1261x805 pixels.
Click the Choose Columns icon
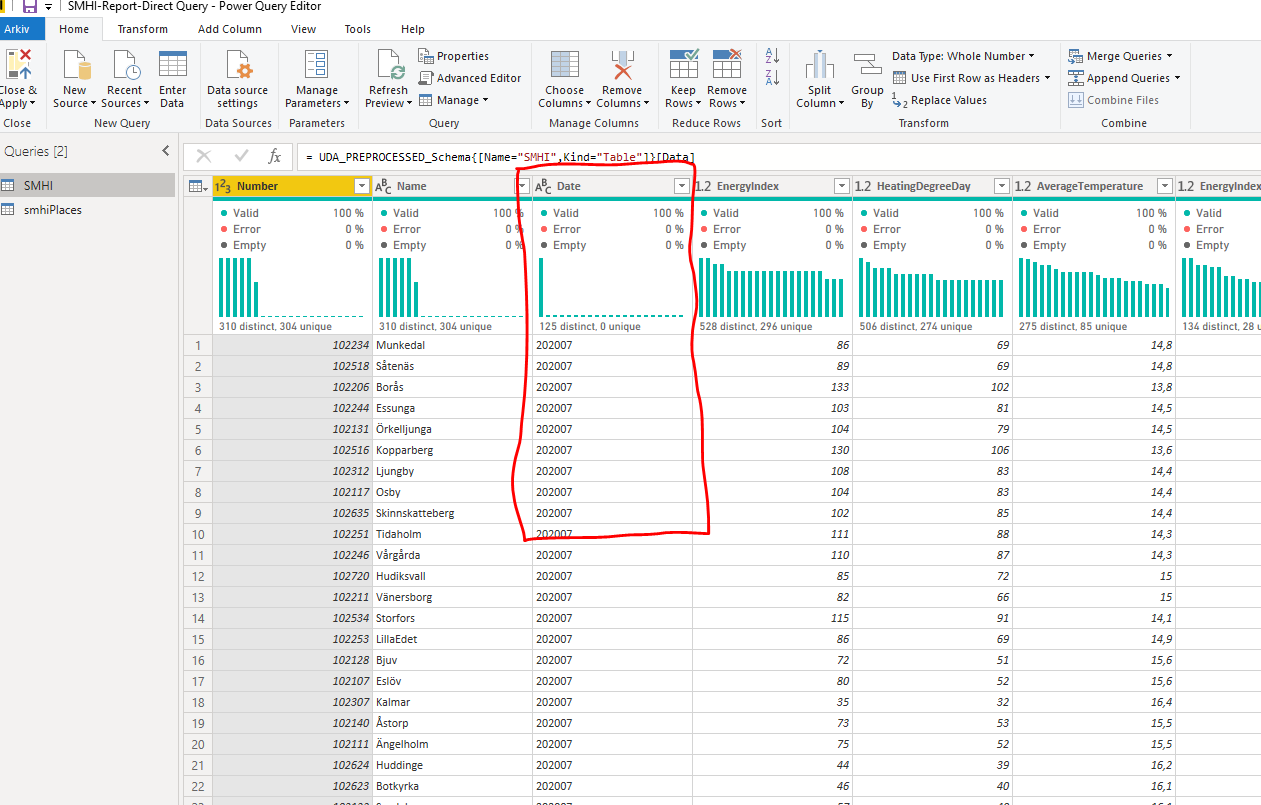point(565,65)
